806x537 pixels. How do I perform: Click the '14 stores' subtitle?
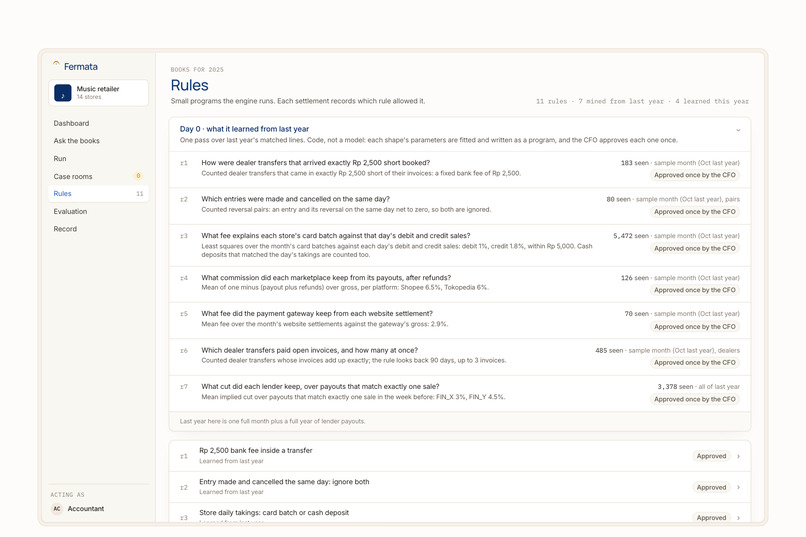89,97
